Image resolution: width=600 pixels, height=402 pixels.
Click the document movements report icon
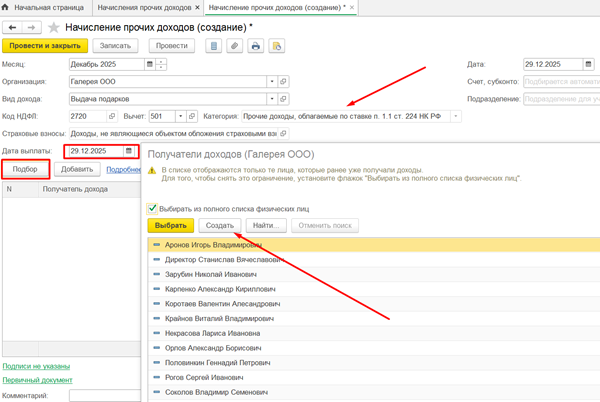point(214,46)
